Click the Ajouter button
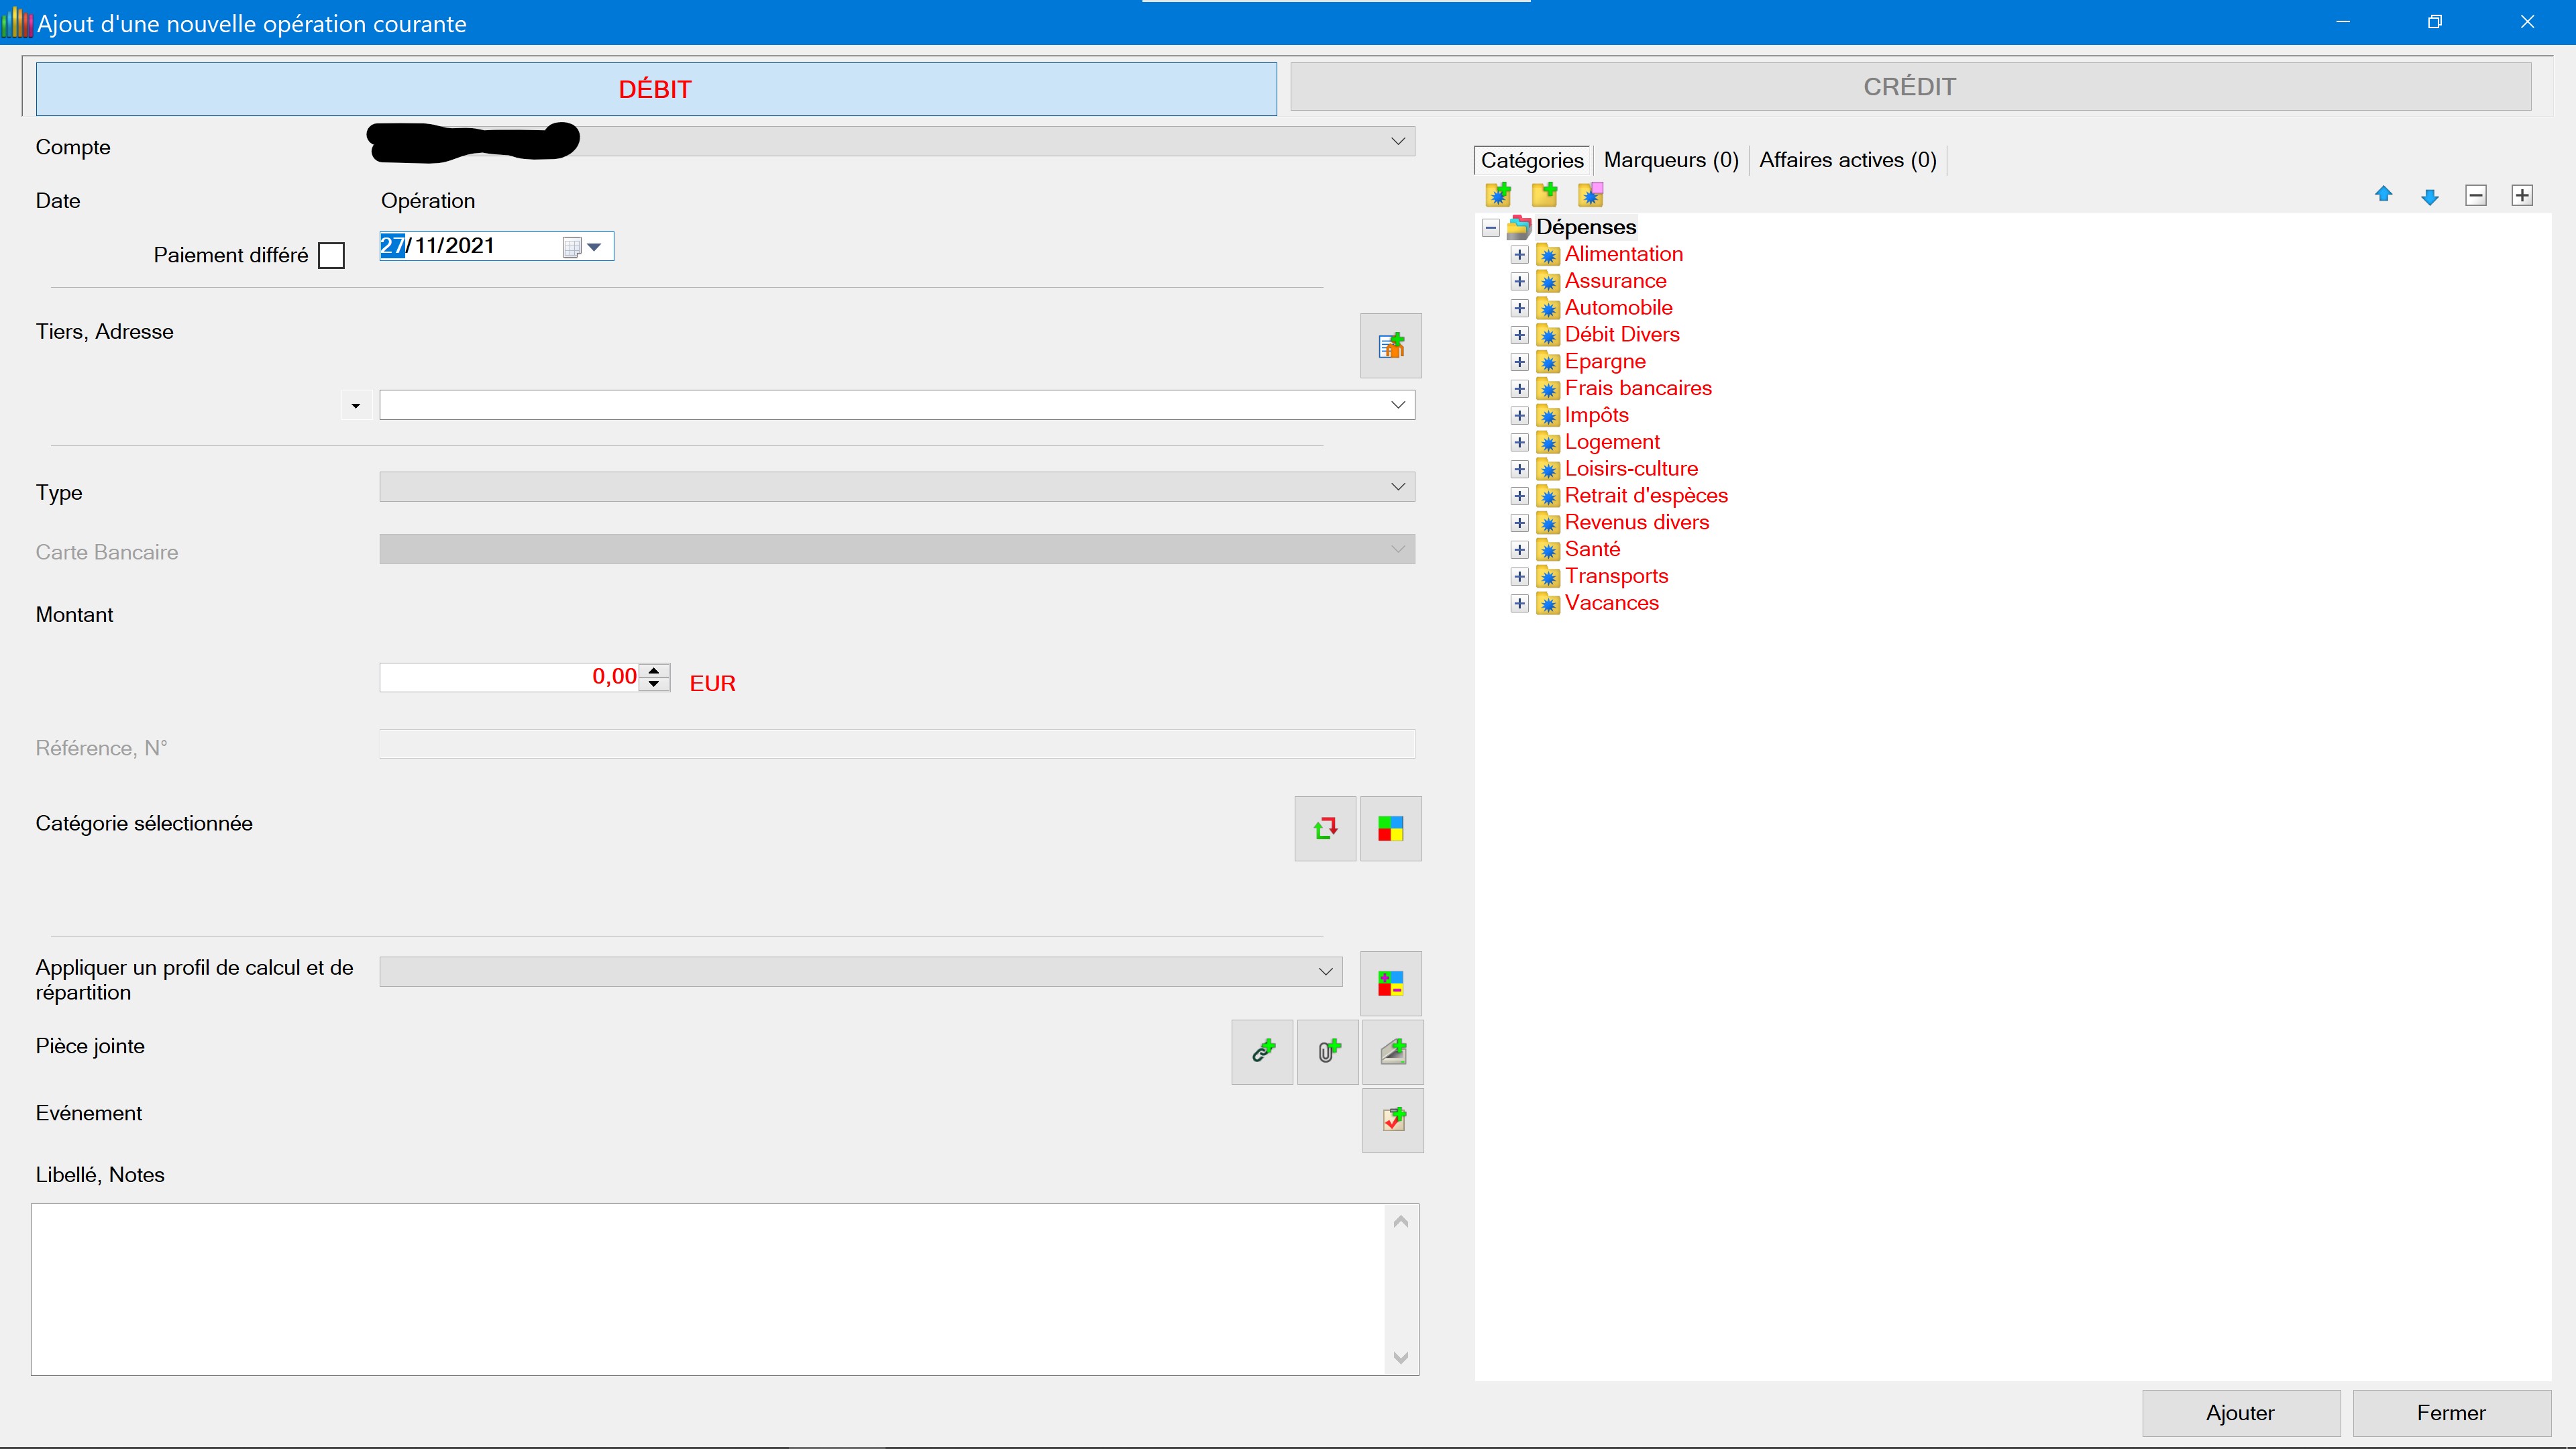 (x=2240, y=1413)
